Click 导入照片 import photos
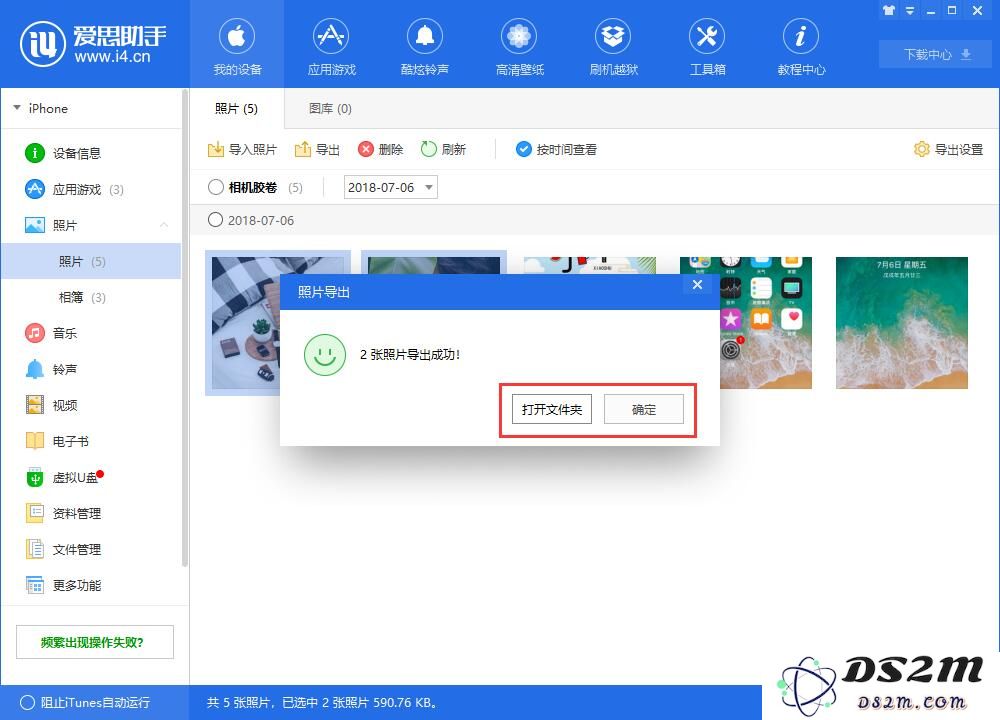Screen dimensions: 1000x720 tap(242, 149)
